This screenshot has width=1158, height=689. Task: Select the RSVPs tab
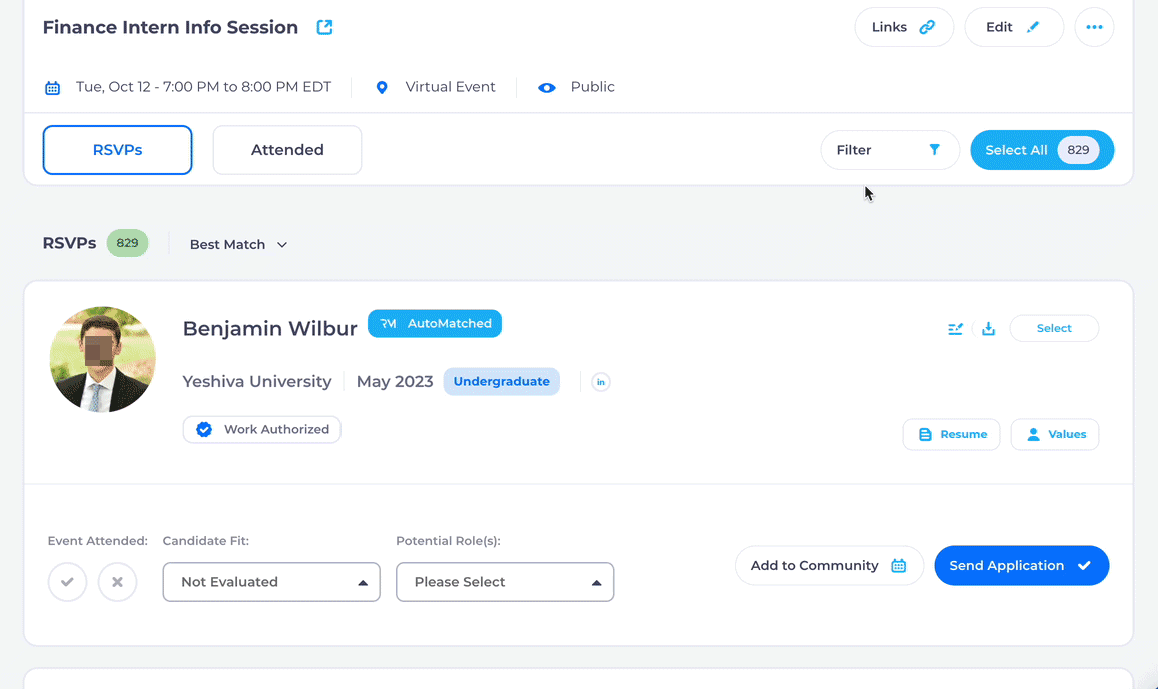117,150
